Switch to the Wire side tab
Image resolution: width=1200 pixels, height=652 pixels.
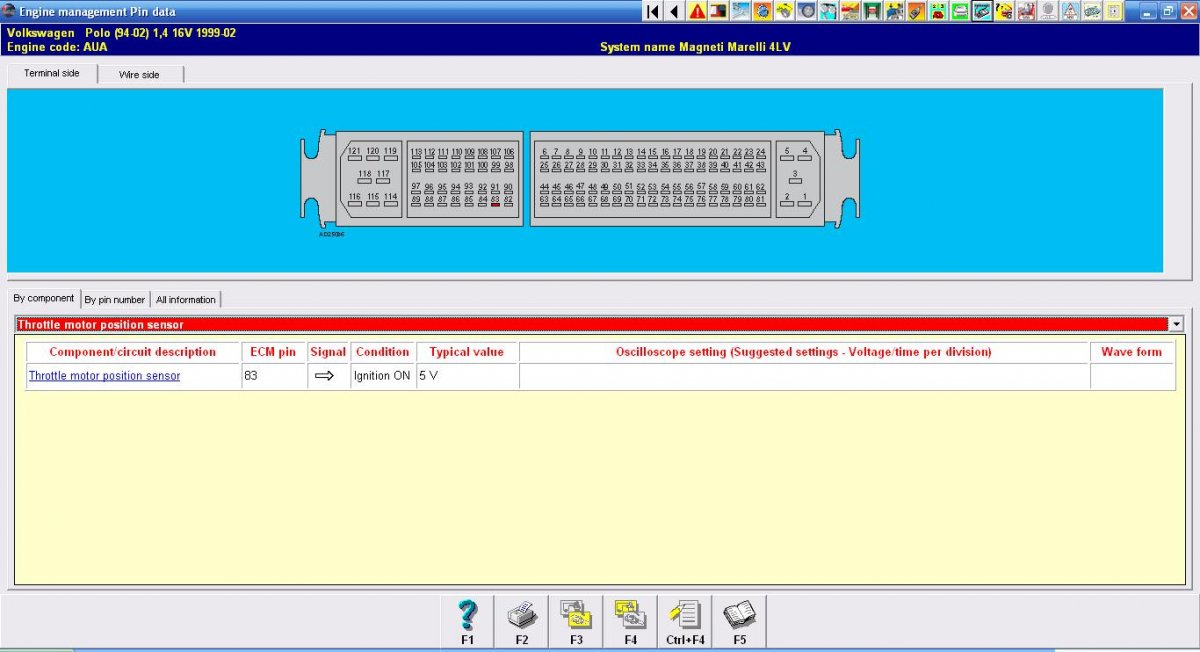click(x=139, y=75)
